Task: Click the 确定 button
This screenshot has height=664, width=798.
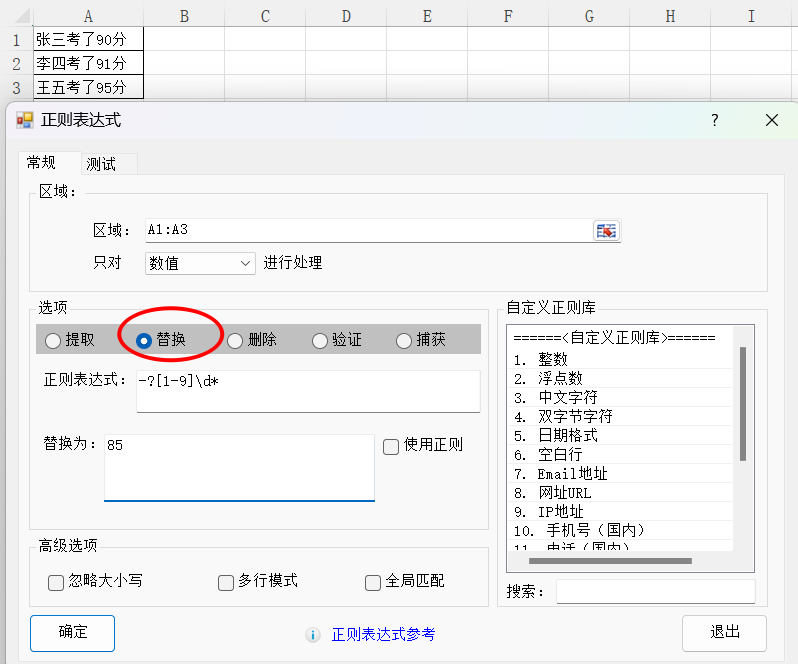Action: (x=72, y=633)
